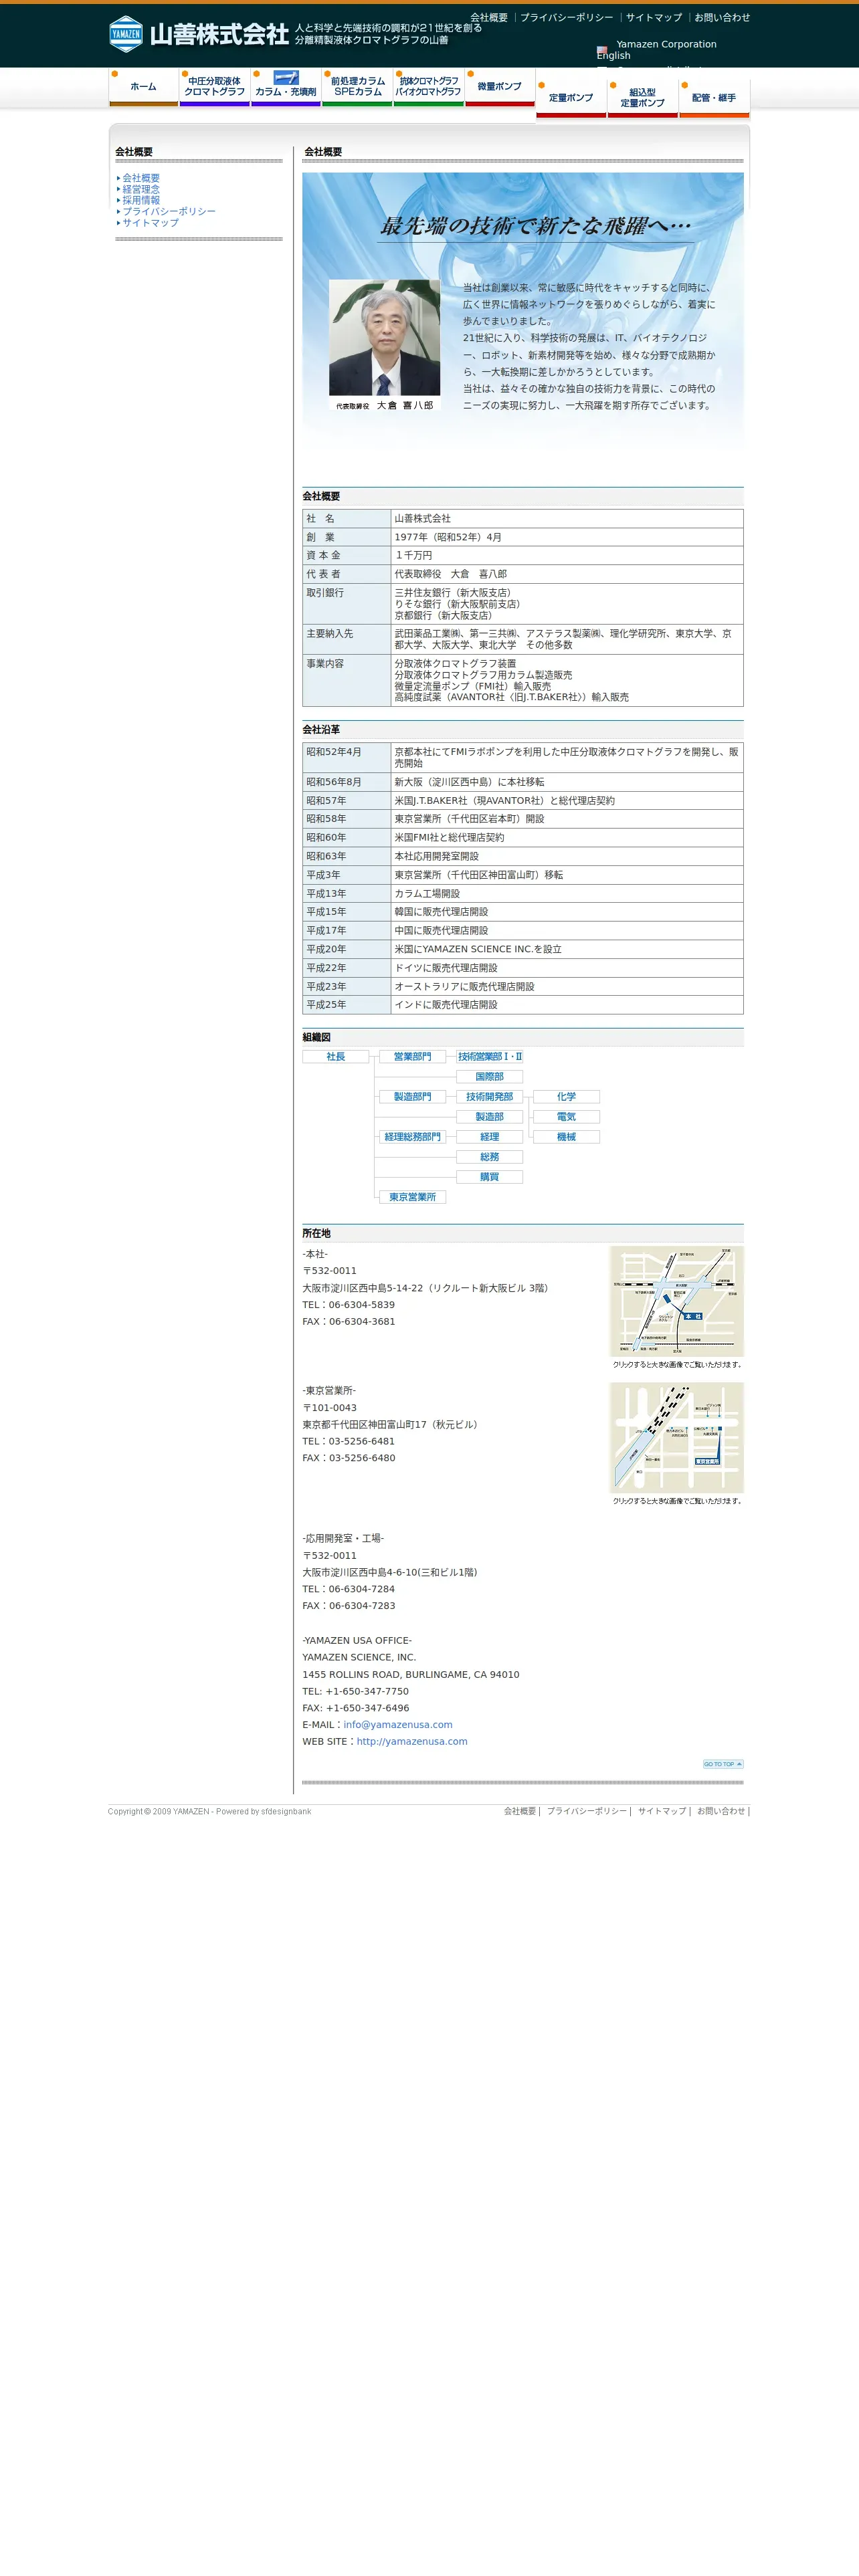859x2576 pixels.
Task: Select サイトマップ in the sidebar
Action: [150, 222]
